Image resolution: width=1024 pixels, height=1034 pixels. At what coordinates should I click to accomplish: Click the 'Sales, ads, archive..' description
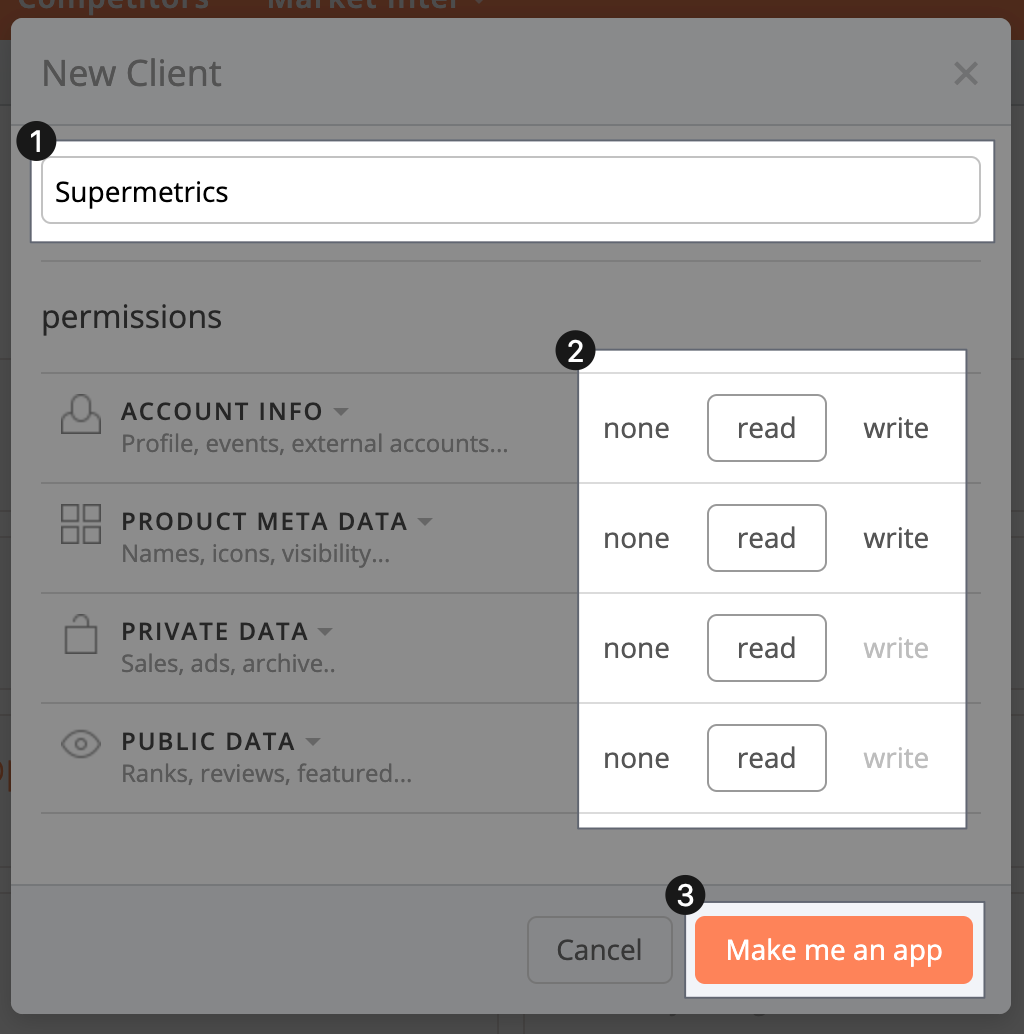pyautogui.click(x=228, y=664)
